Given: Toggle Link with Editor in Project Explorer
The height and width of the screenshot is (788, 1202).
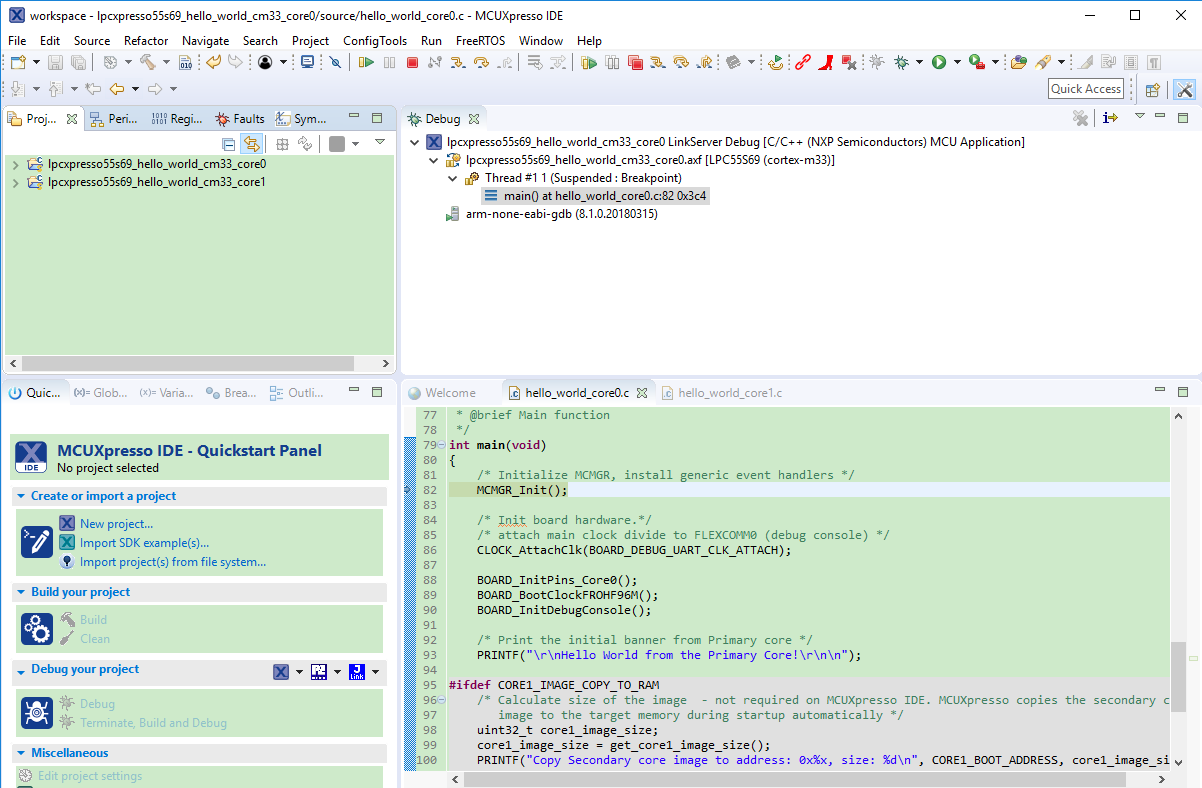Looking at the screenshot, I should coord(252,144).
